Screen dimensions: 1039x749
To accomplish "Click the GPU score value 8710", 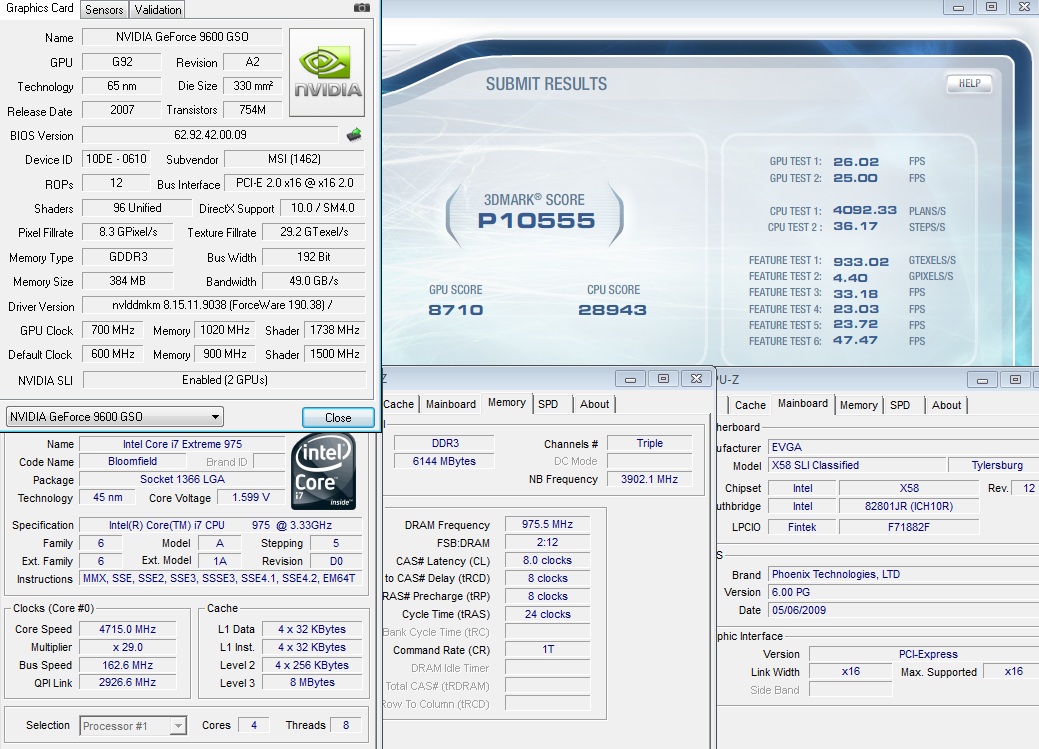I will 455,310.
